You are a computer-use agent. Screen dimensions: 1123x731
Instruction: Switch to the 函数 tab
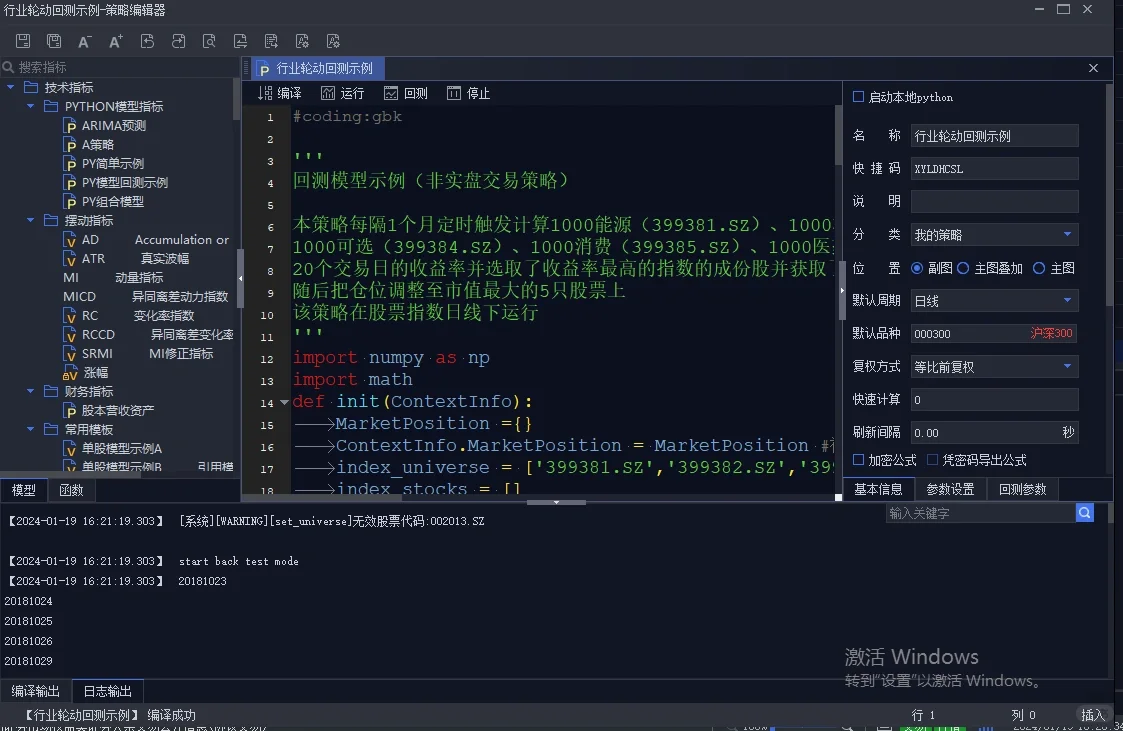(x=71, y=490)
